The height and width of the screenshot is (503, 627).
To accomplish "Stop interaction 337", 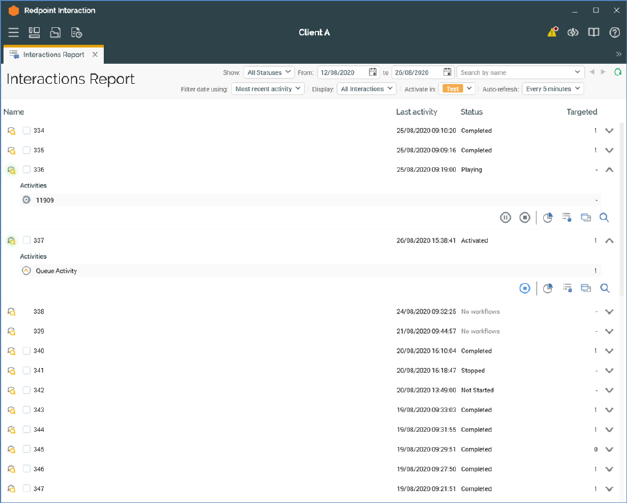I will coord(525,288).
